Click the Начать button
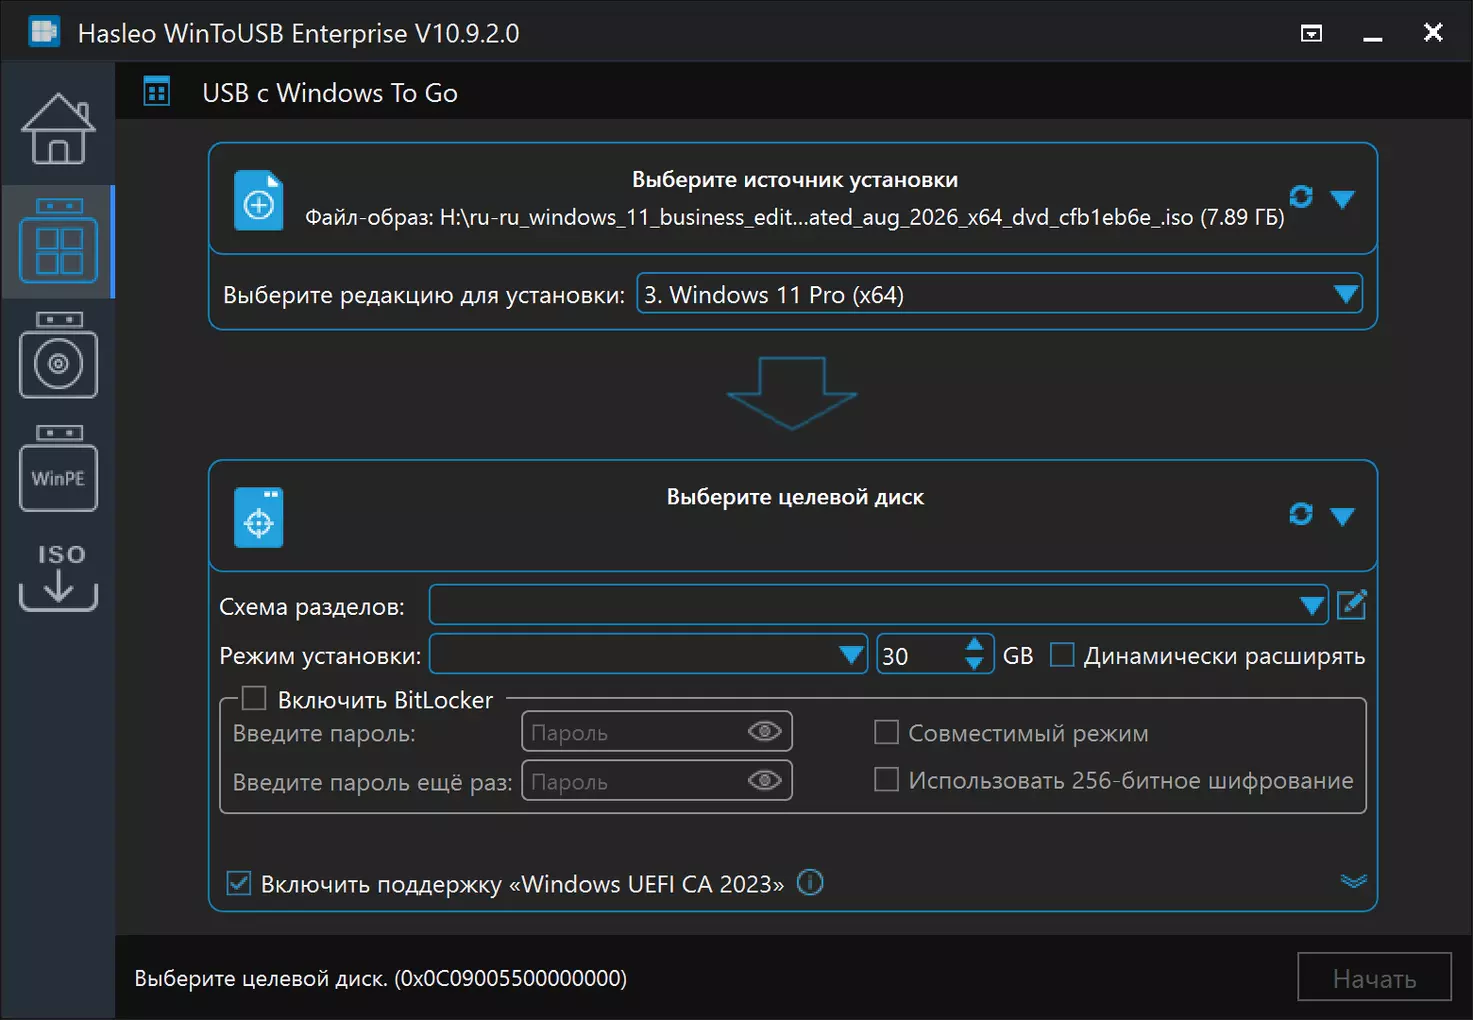 [x=1374, y=977]
